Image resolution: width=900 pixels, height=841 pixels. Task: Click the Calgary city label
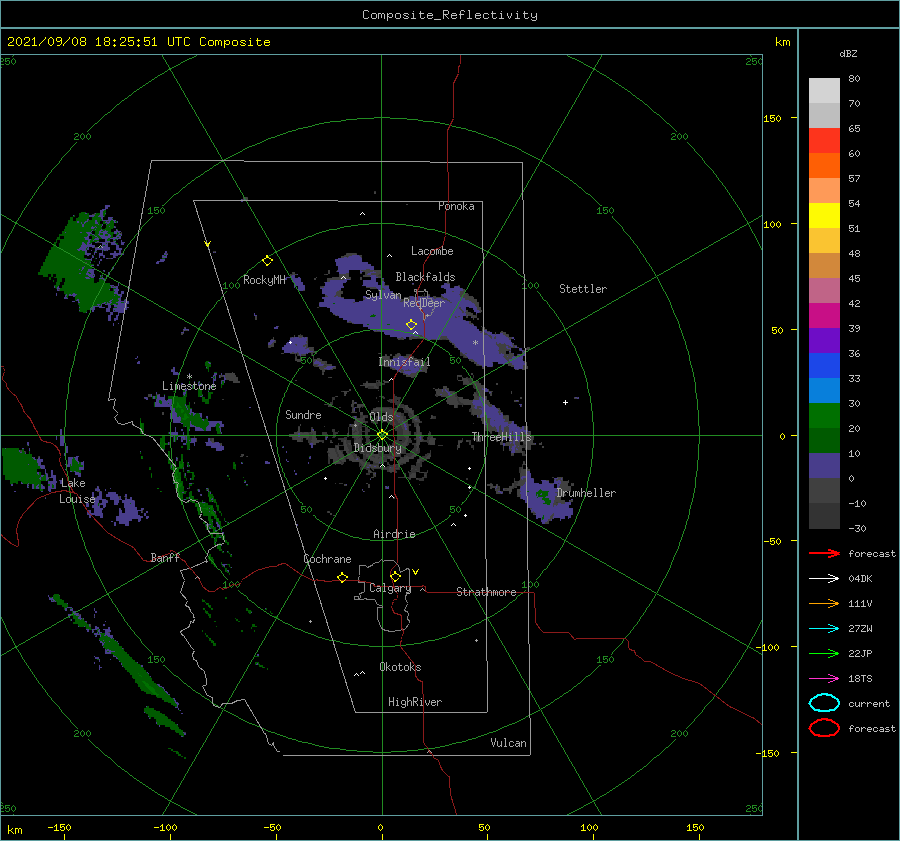click(390, 588)
